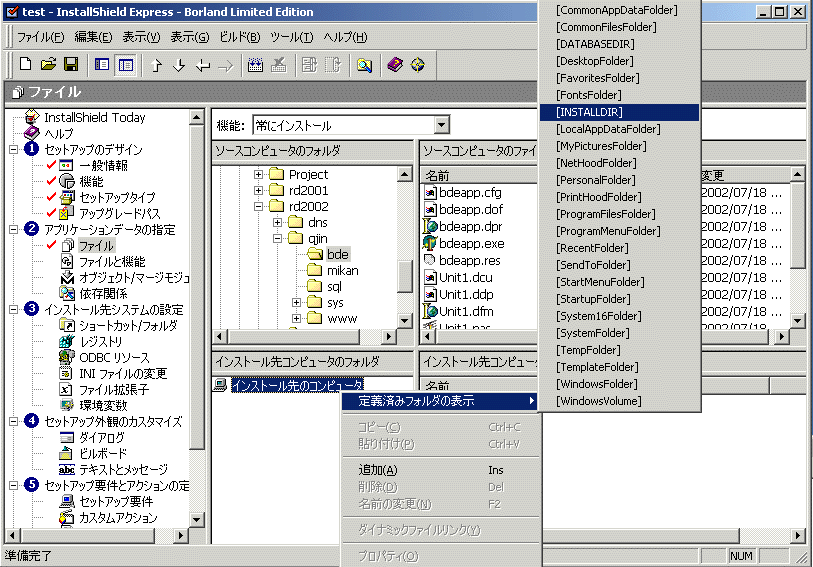
Task: Select the bdeapp.dpr file
Action: (470, 226)
